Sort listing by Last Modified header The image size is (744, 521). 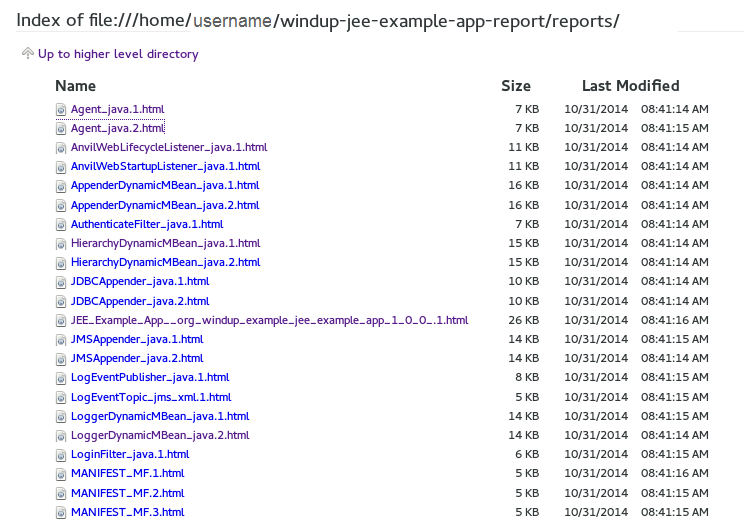[x=630, y=86]
